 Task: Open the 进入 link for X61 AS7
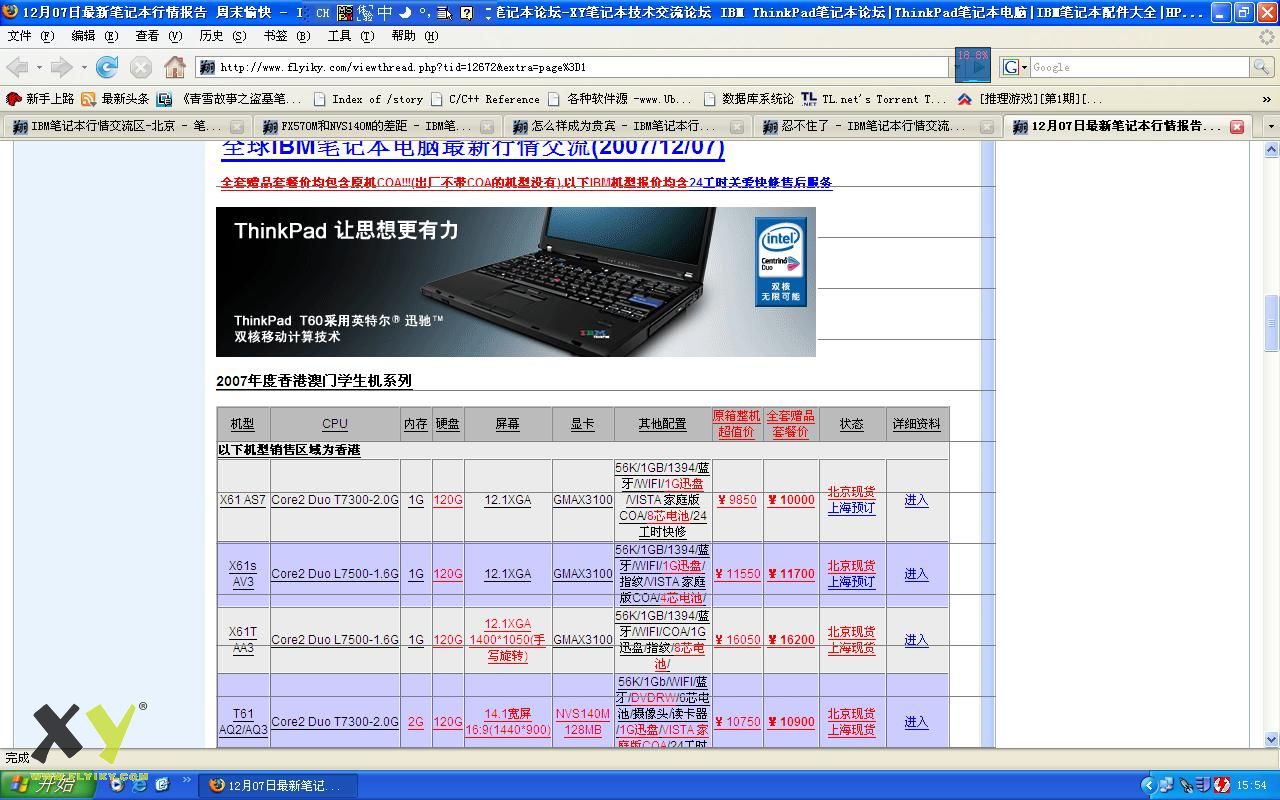click(x=916, y=500)
